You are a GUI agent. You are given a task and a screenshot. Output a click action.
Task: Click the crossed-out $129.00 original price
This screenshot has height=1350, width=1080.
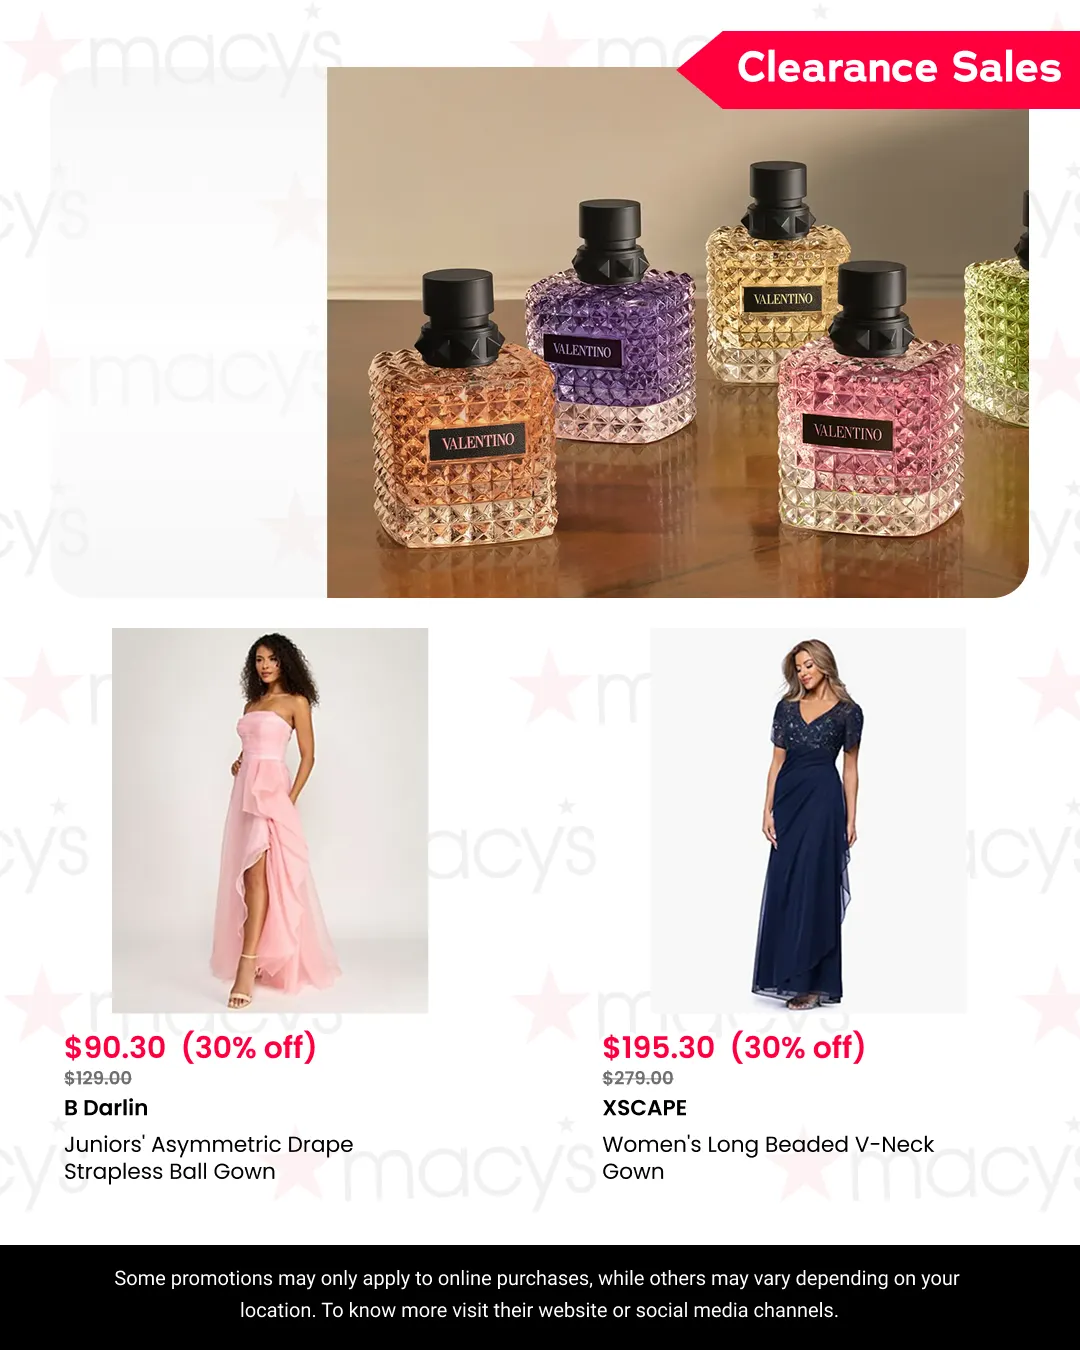click(98, 1078)
